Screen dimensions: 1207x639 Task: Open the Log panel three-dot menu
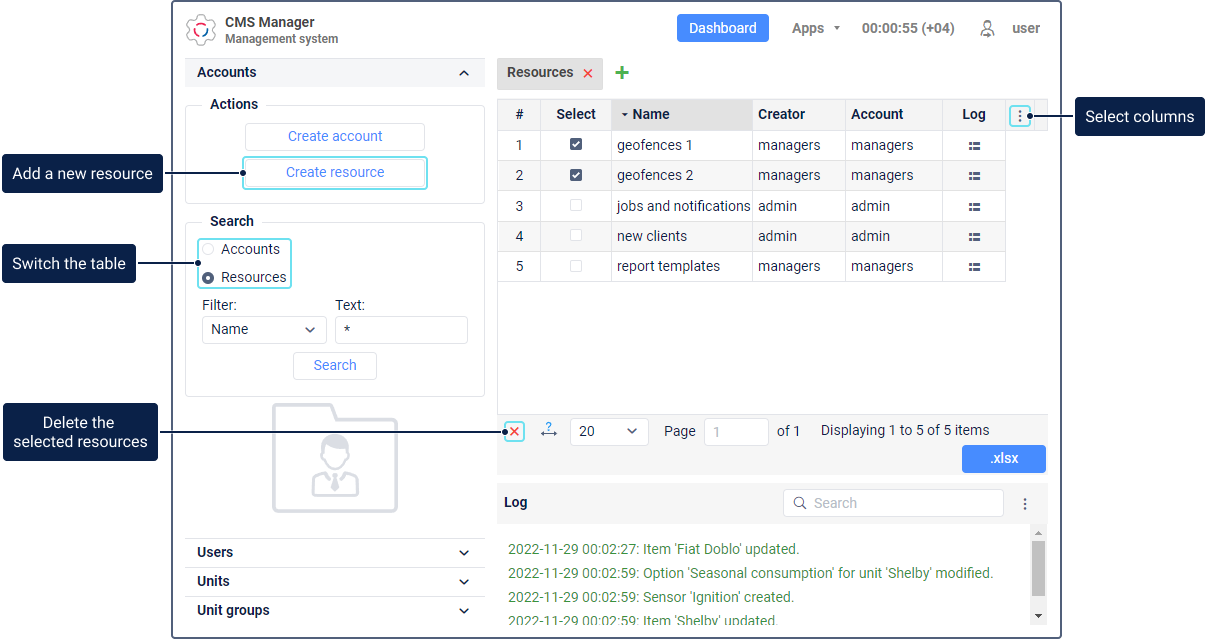1025,504
